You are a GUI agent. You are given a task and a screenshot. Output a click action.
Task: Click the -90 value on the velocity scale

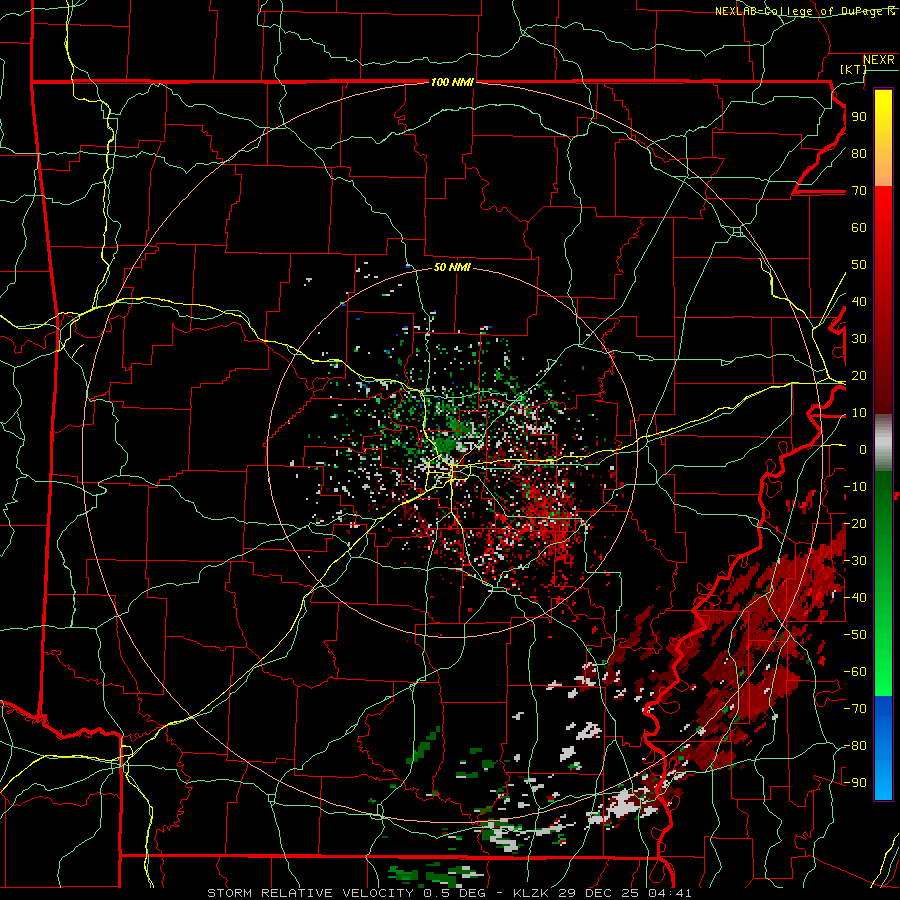point(855,783)
